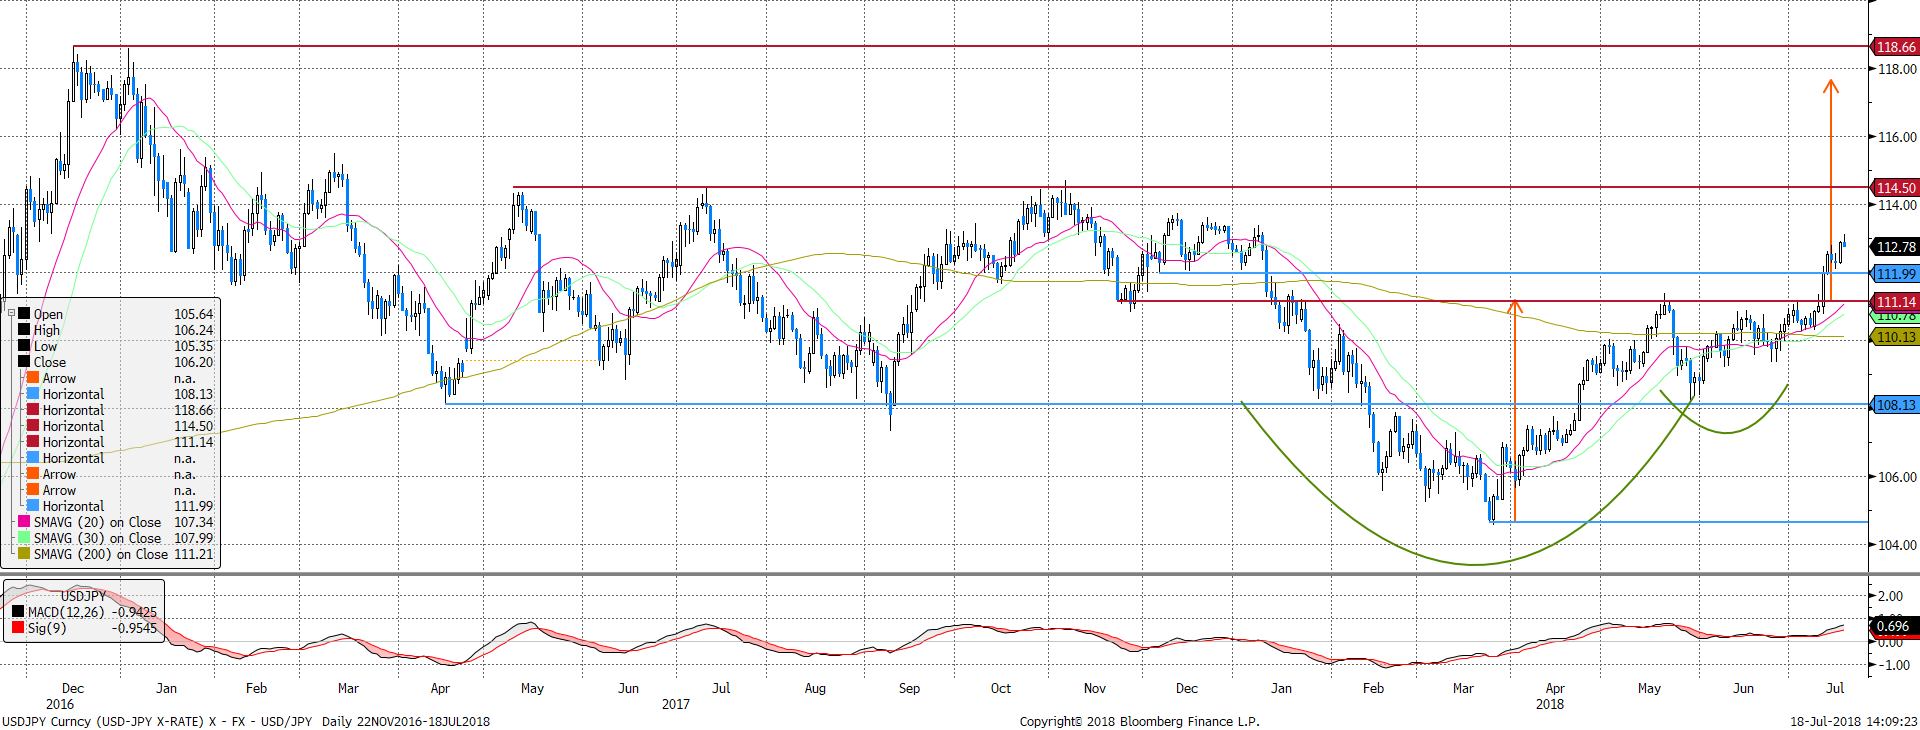Click the black swatch beside Close
This screenshot has width=1920, height=730.
[x=24, y=362]
